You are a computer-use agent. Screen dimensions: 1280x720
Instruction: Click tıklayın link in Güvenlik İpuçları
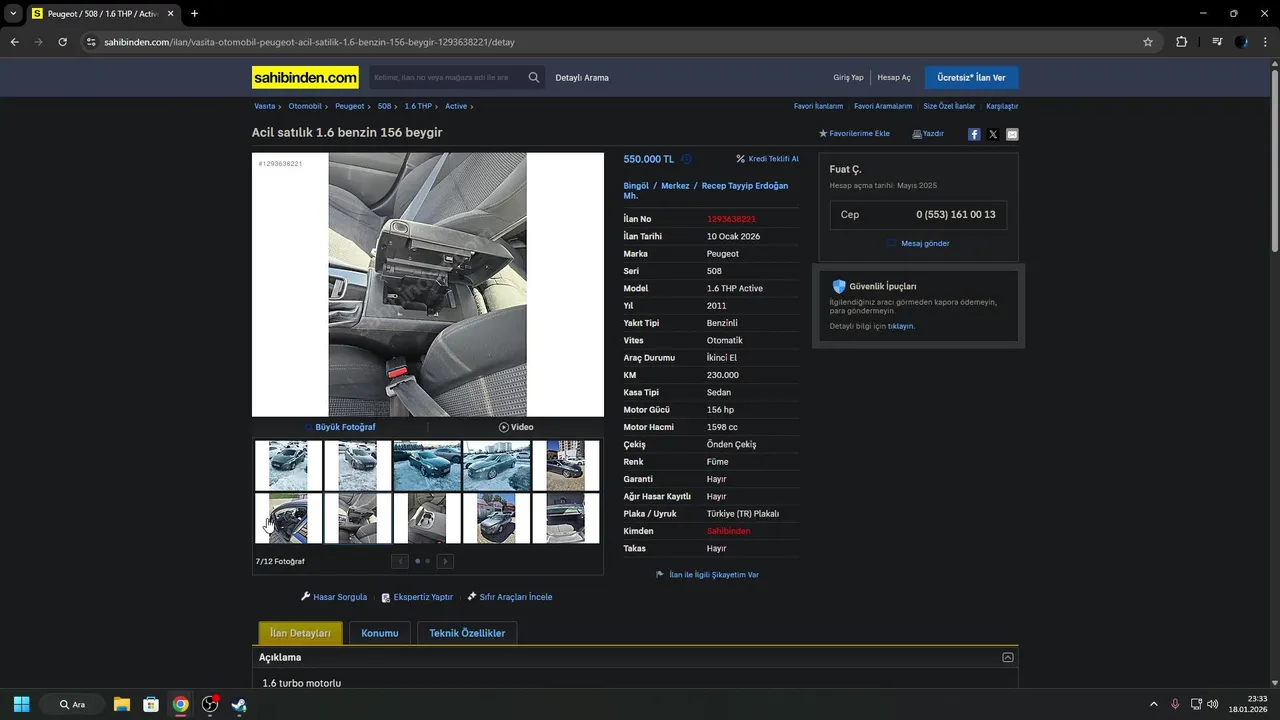(901, 326)
